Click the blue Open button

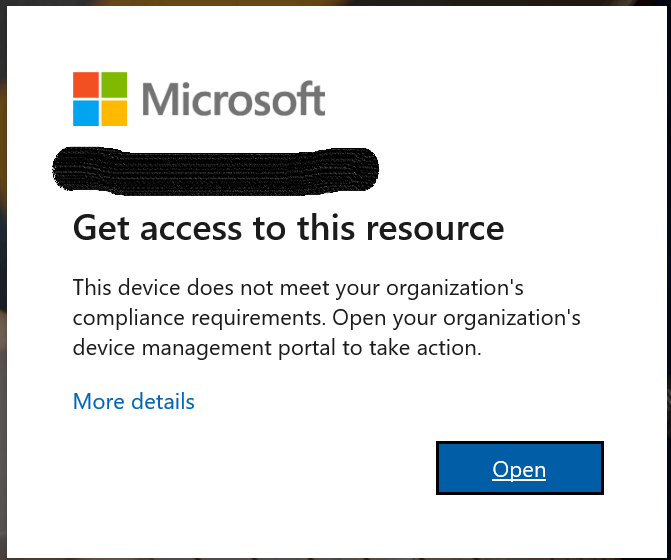(520, 468)
